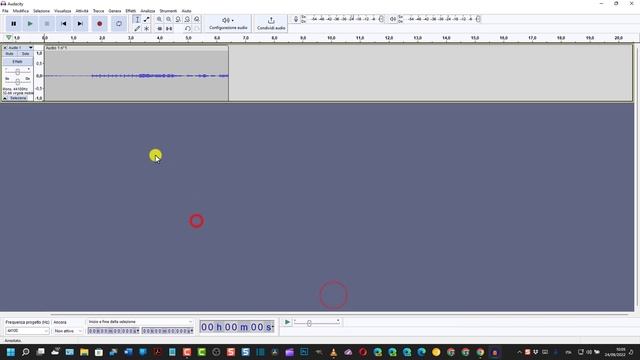Click the speaker playback meter icon
The height and width of the screenshot is (360, 640).
click(393, 19)
